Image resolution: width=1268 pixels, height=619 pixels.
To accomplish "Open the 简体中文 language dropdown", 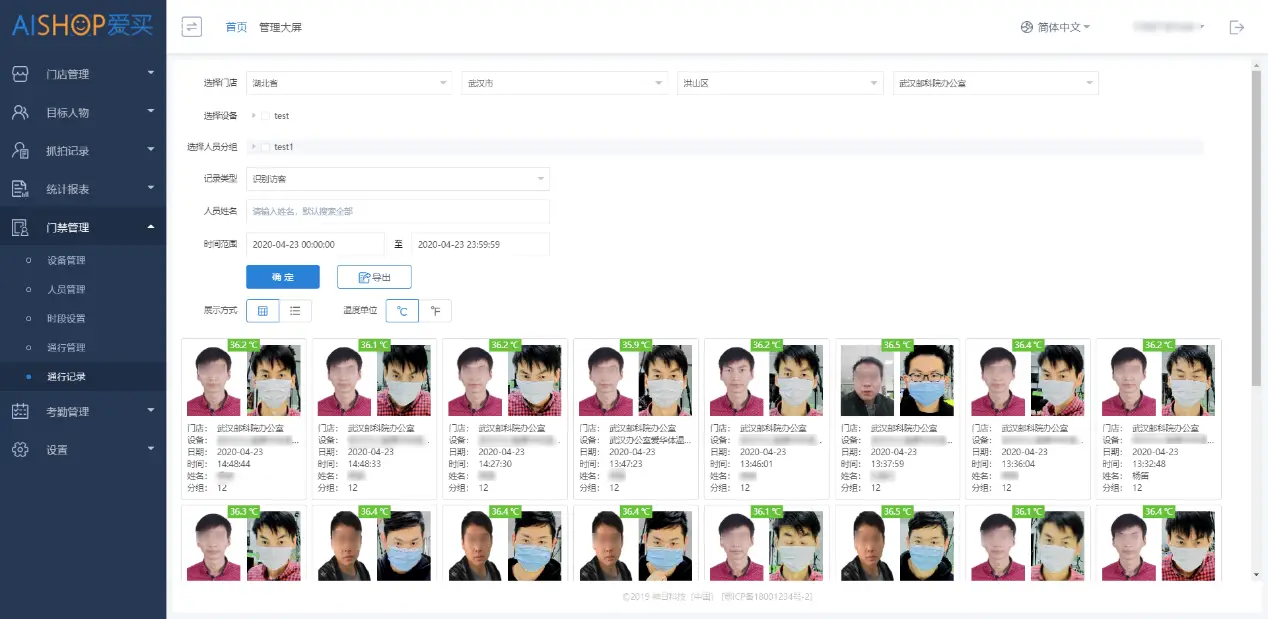I will 1062,27.
